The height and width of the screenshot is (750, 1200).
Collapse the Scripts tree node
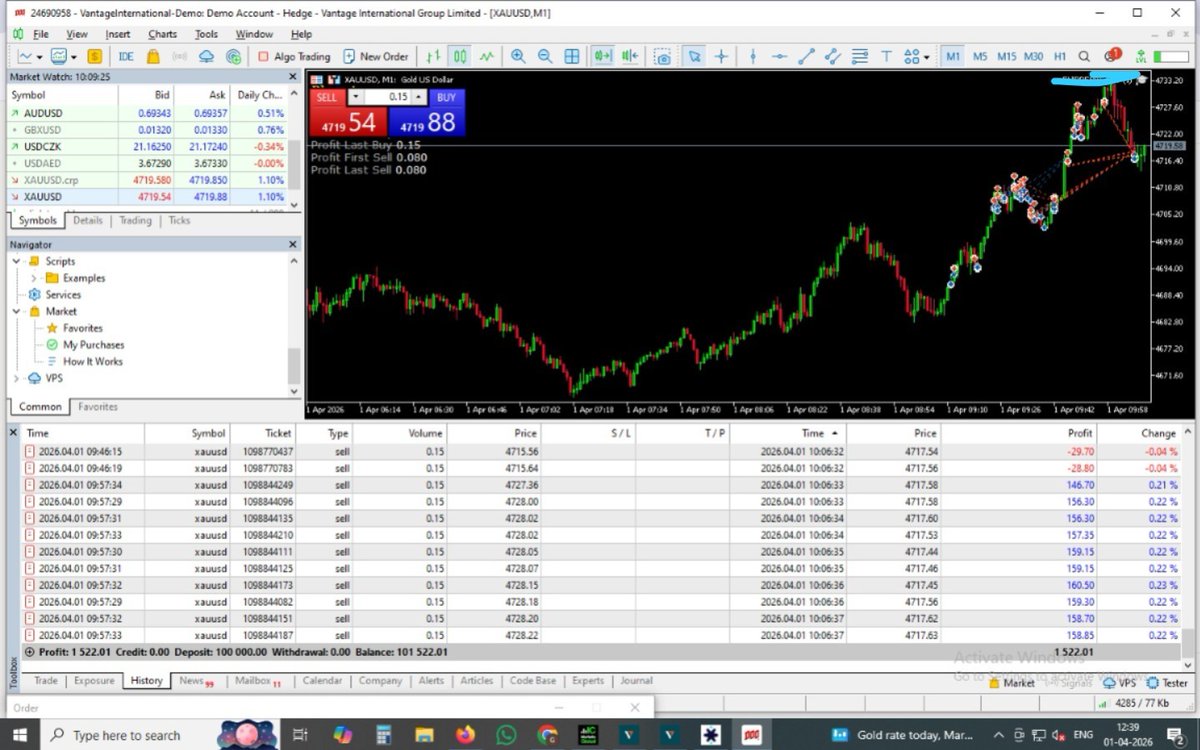pyautogui.click(x=17, y=261)
